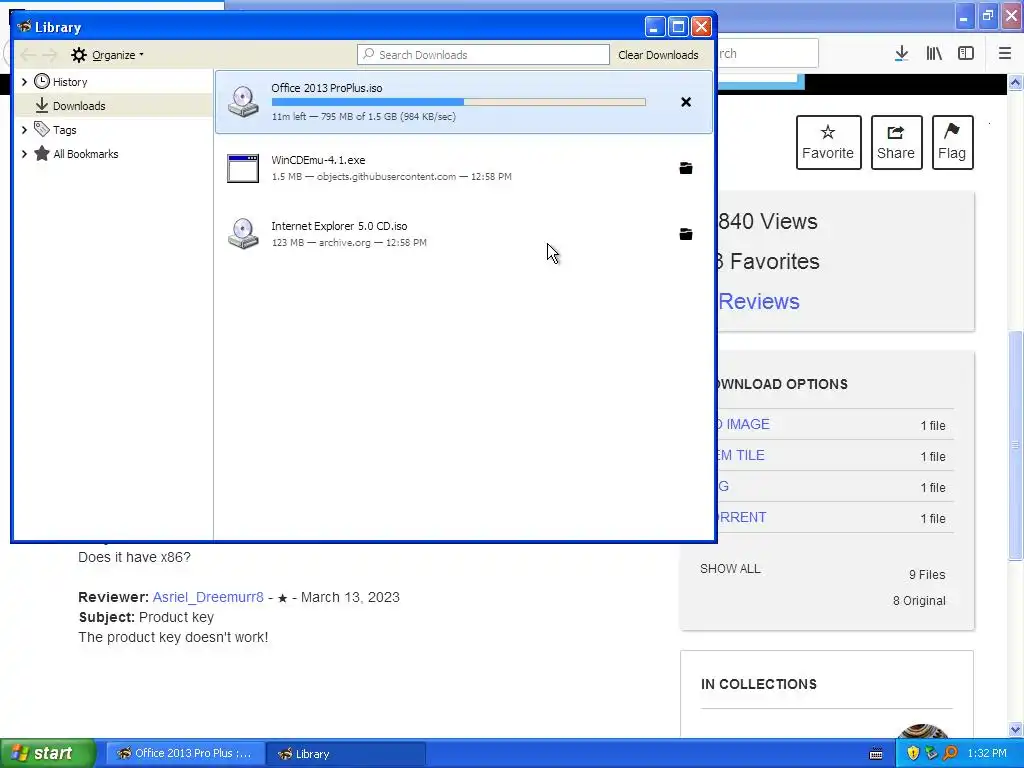Image resolution: width=1024 pixels, height=768 pixels.
Task: Open the Reviews link
Action: [x=759, y=302]
